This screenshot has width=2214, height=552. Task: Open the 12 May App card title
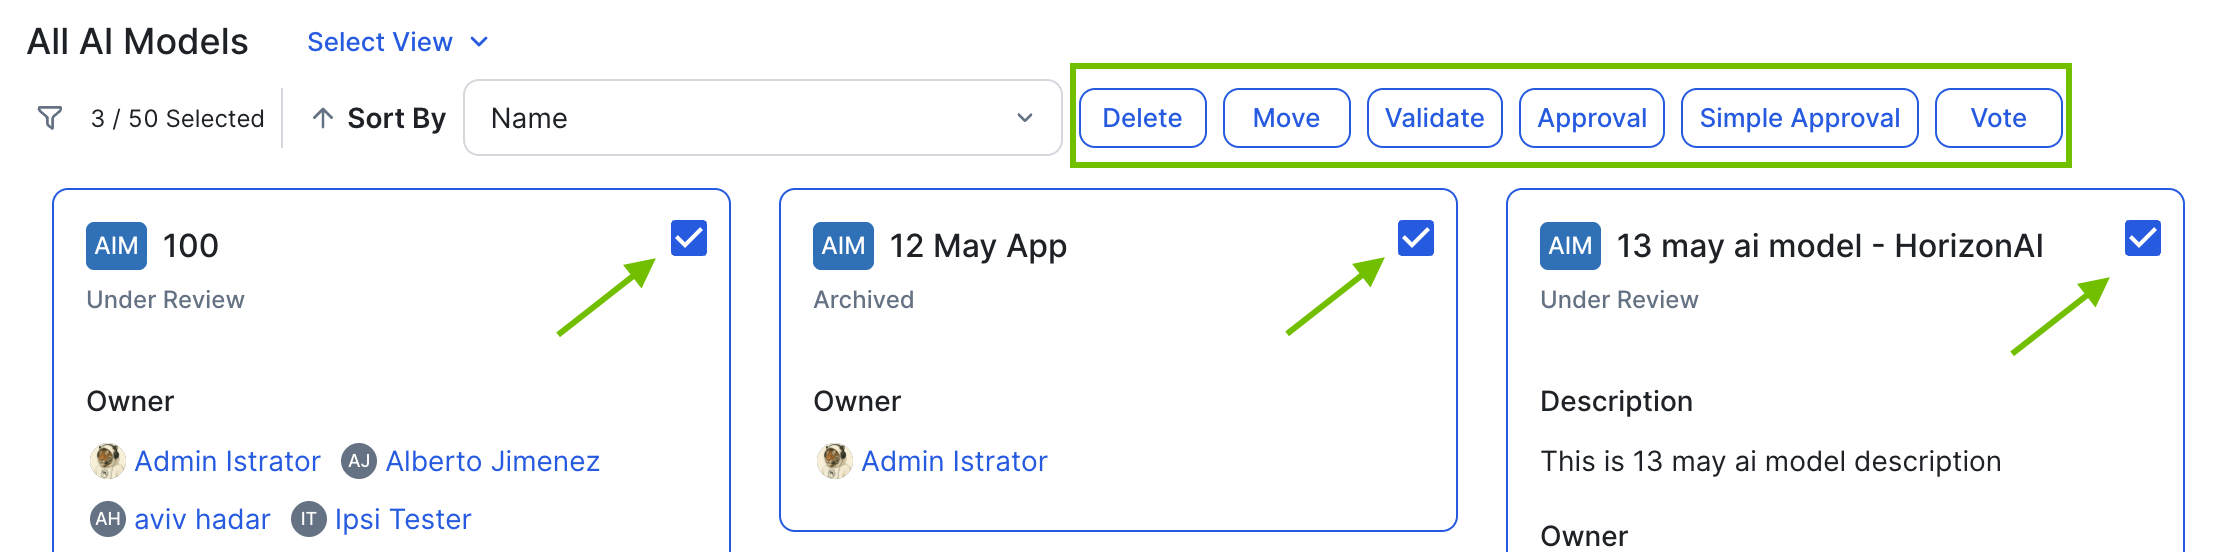point(978,246)
